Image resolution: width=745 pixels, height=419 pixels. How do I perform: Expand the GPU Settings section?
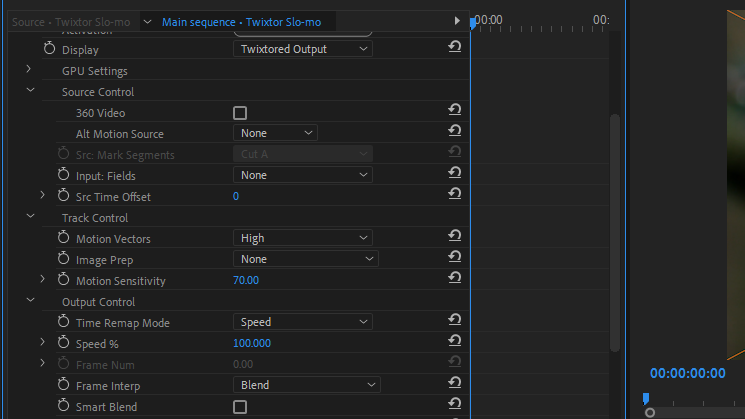pyautogui.click(x=29, y=69)
